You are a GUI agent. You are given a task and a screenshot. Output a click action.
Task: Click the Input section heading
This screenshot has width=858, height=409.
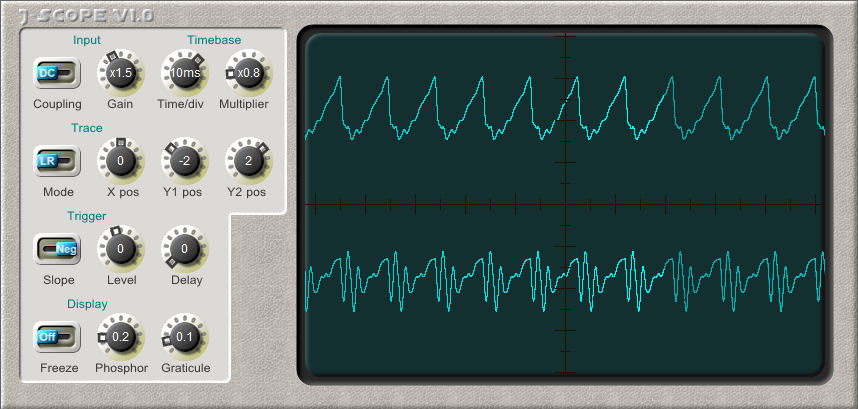[x=87, y=40]
